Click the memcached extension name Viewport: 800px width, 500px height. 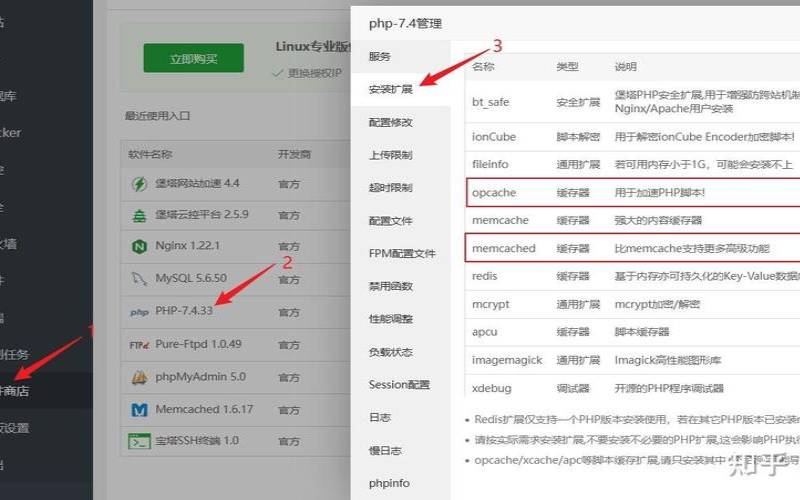click(504, 248)
